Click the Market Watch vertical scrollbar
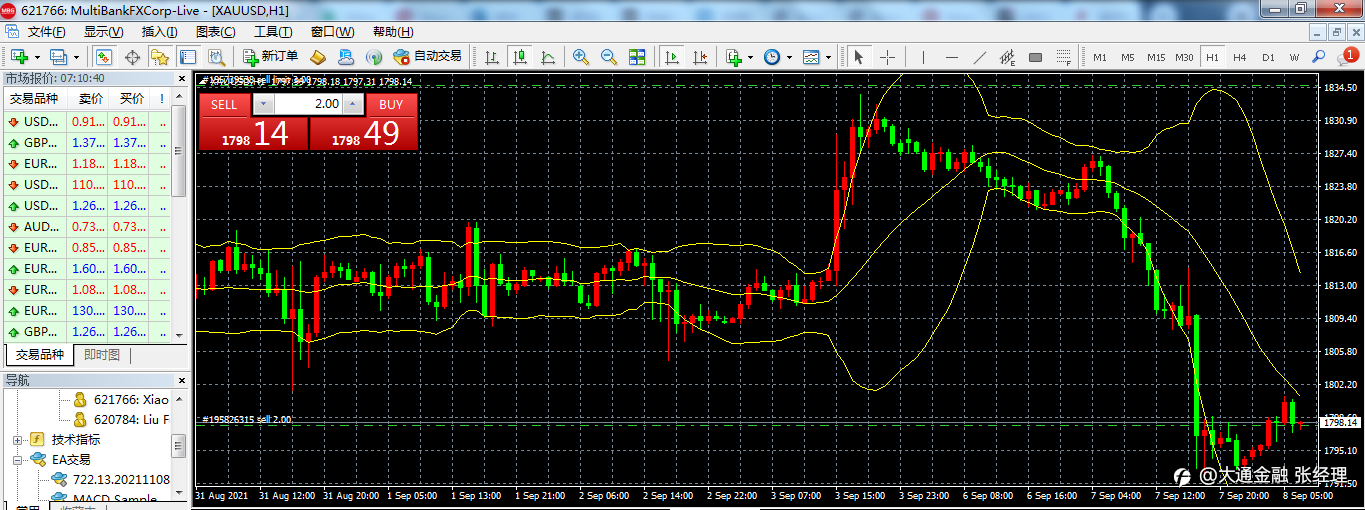Image resolution: width=1365 pixels, height=510 pixels. (x=179, y=215)
